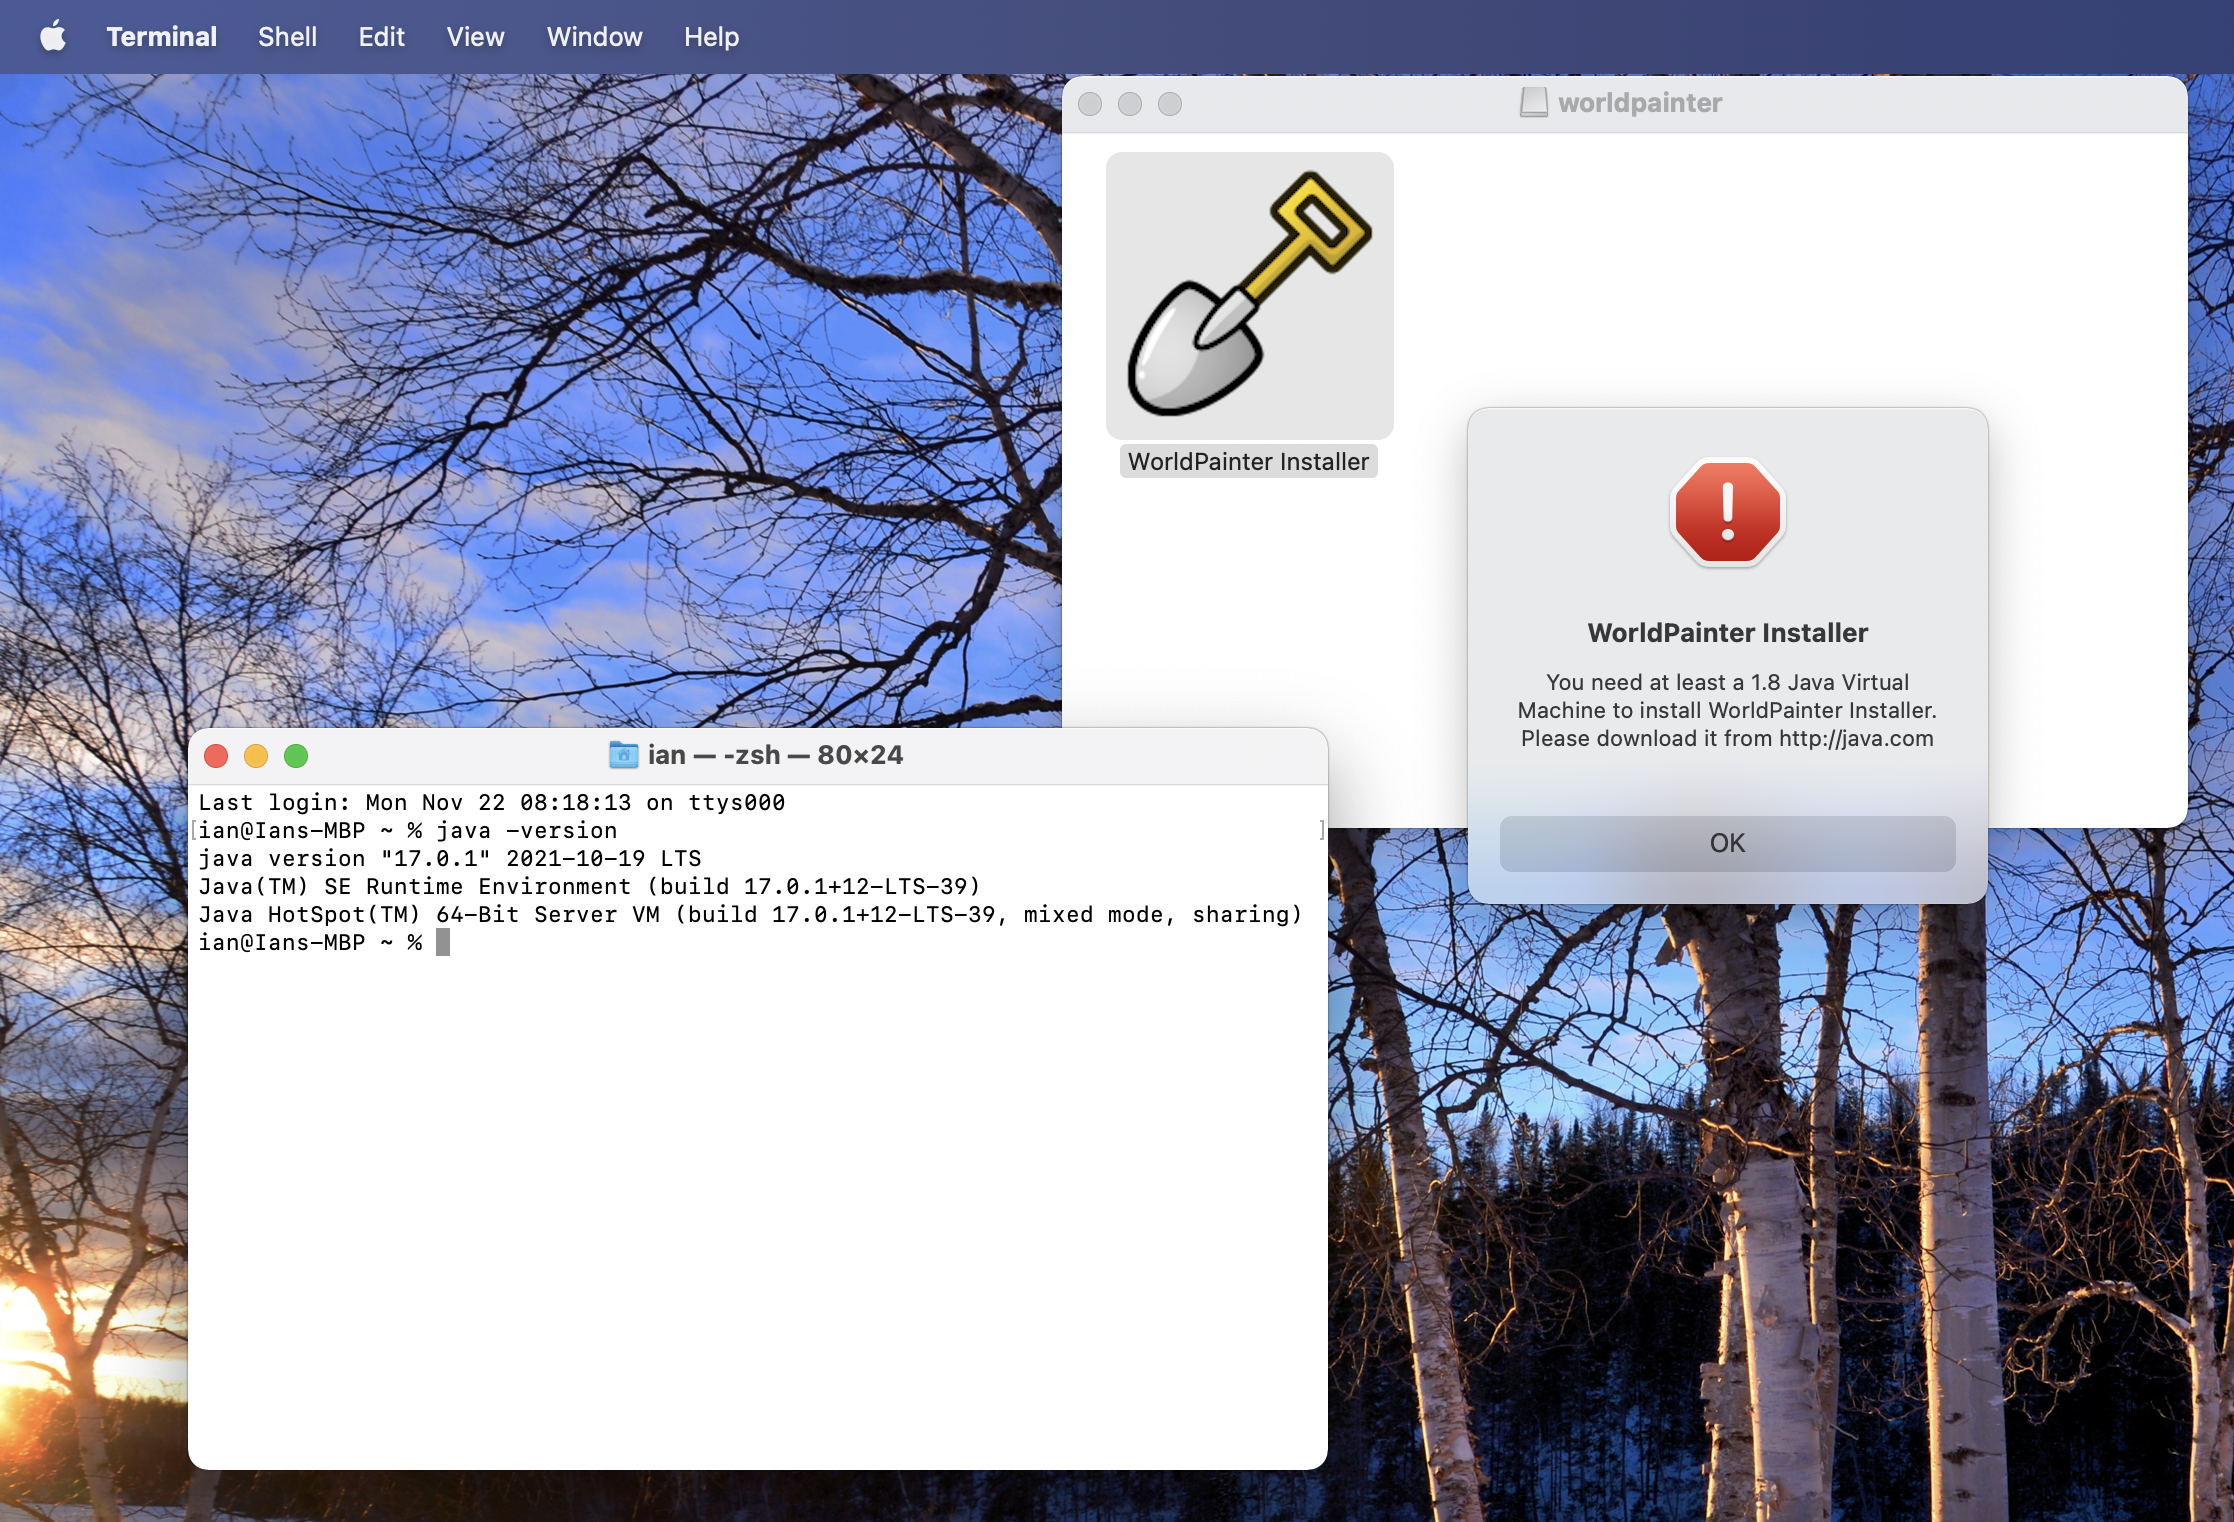
Task: Click the red alert stop-sign icon
Action: click(x=1727, y=512)
